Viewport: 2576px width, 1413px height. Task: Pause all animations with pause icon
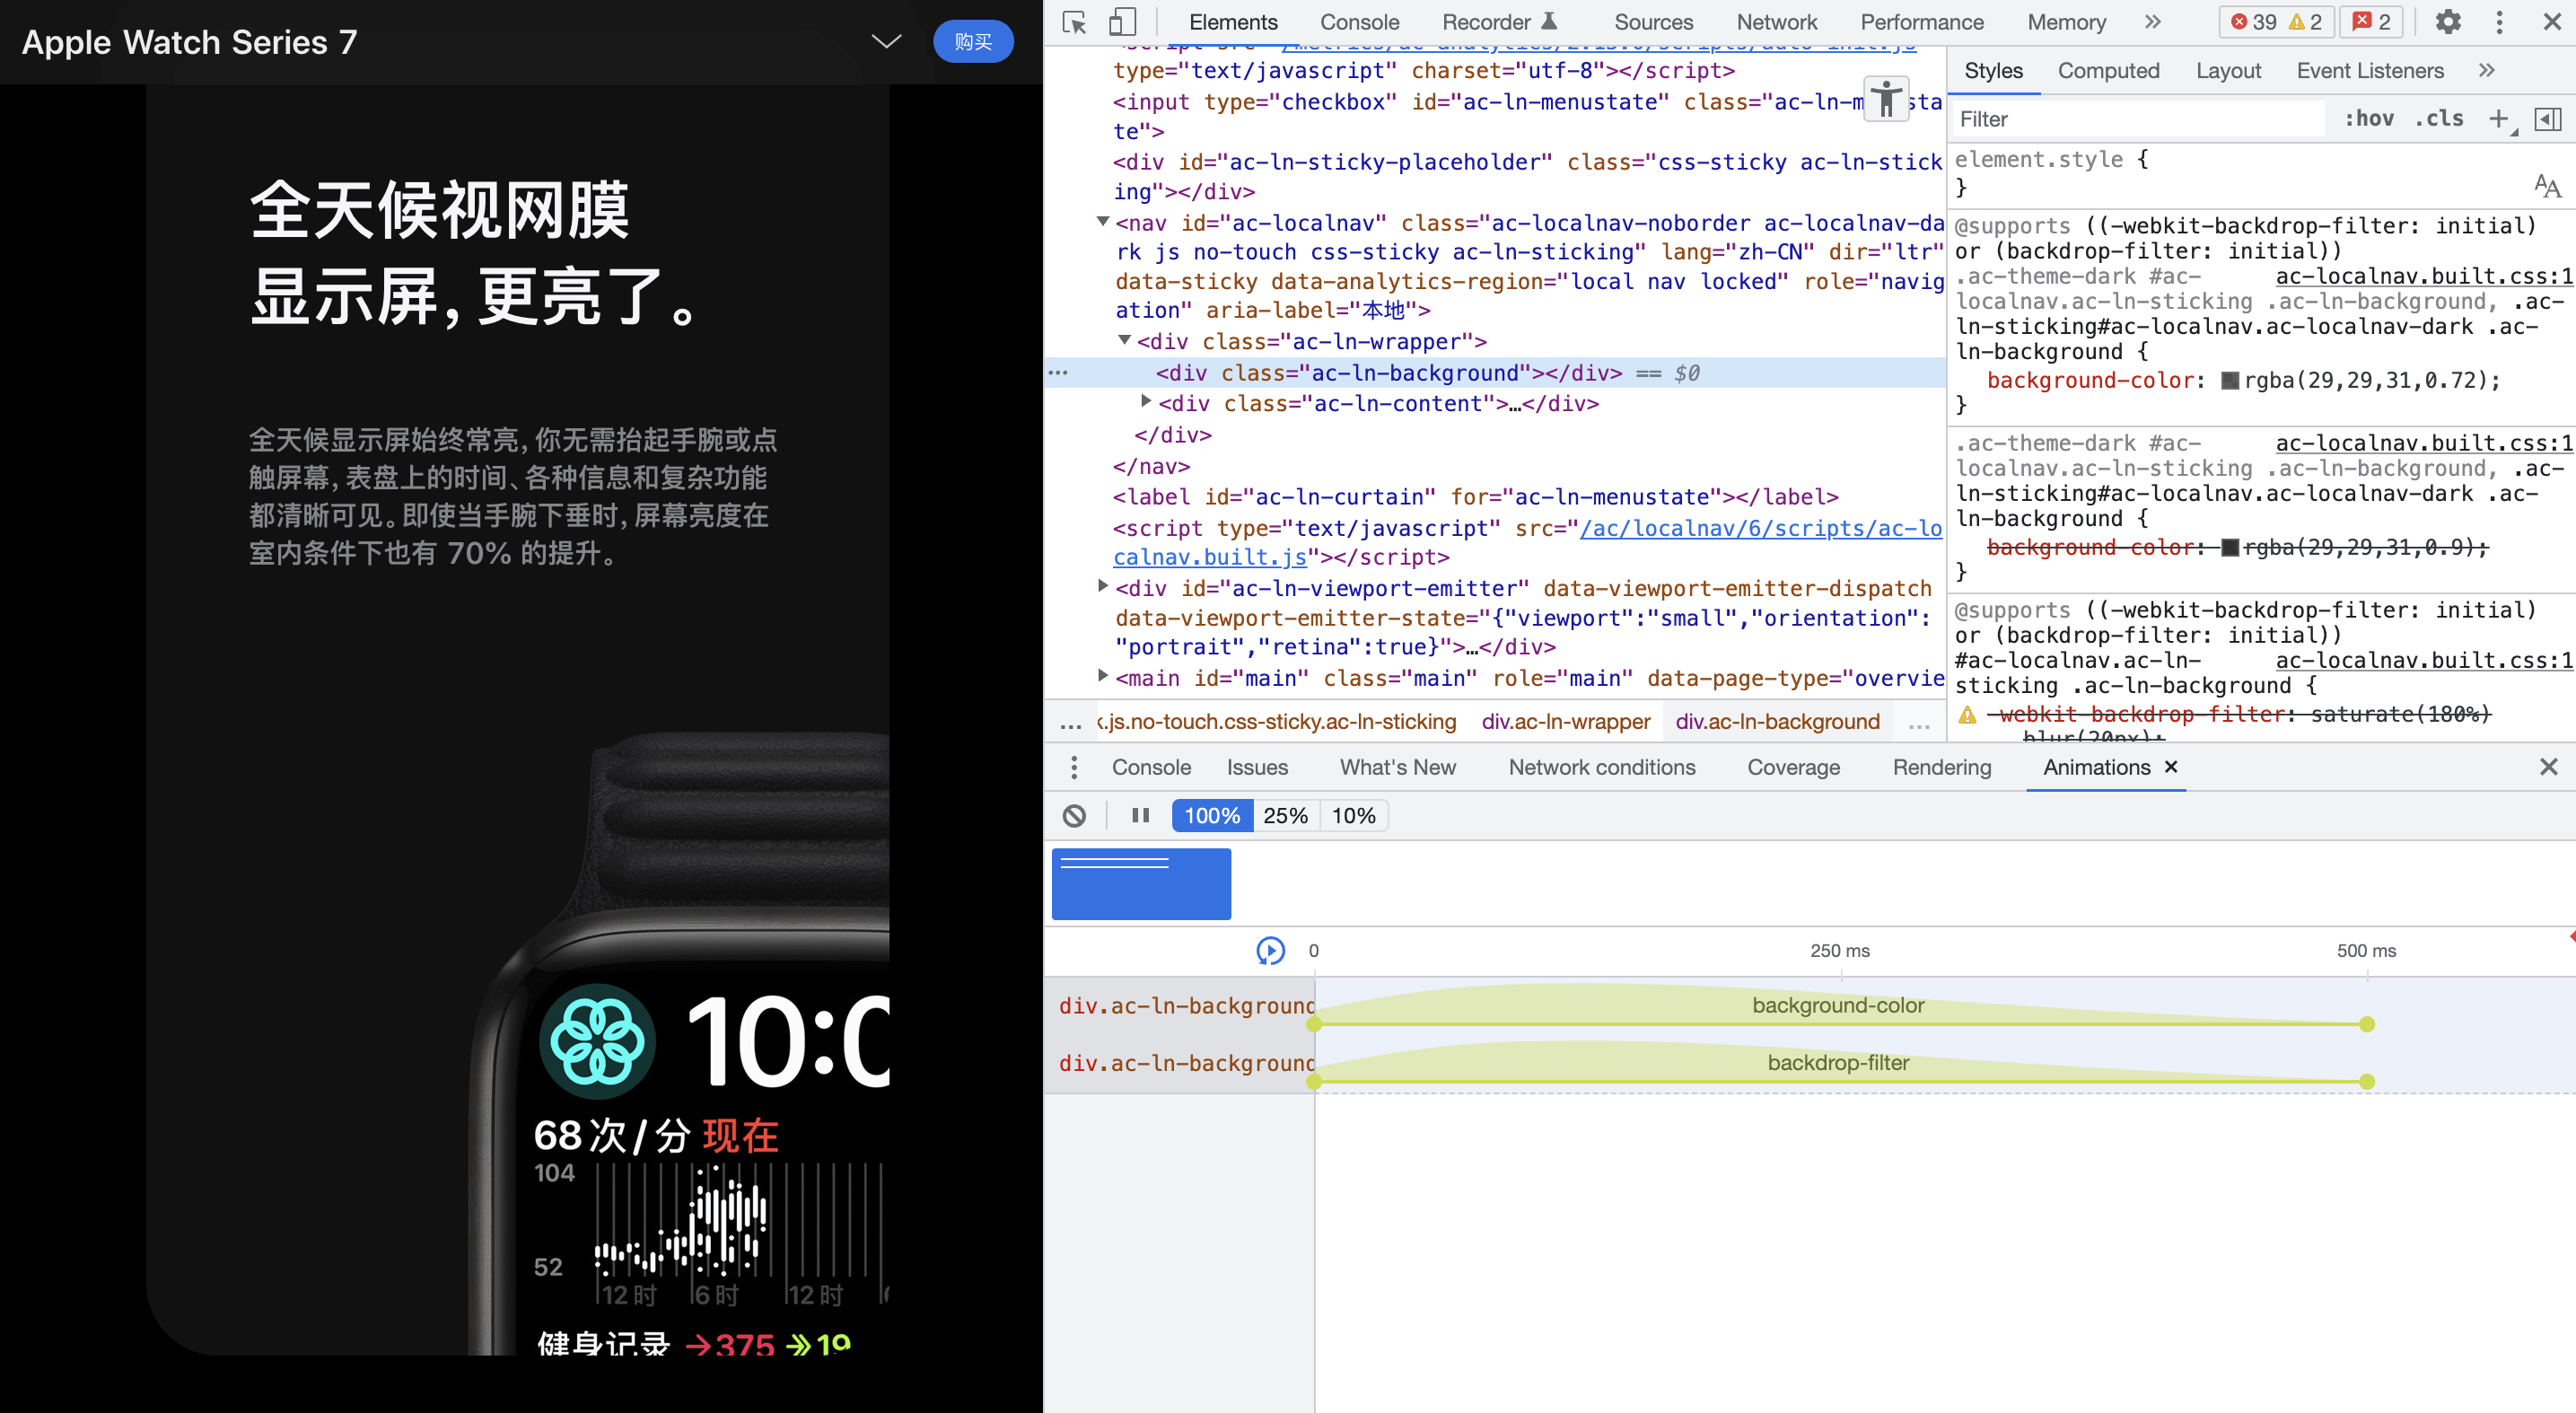click(1140, 816)
